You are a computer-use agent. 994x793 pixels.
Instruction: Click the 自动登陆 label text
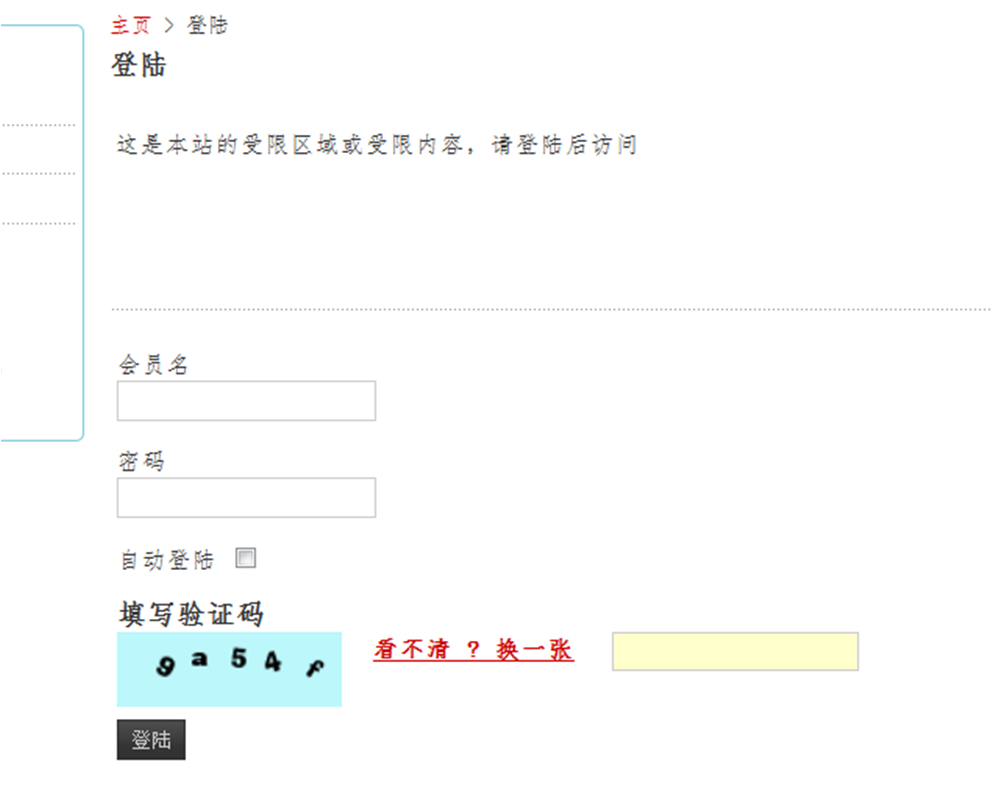pos(168,560)
